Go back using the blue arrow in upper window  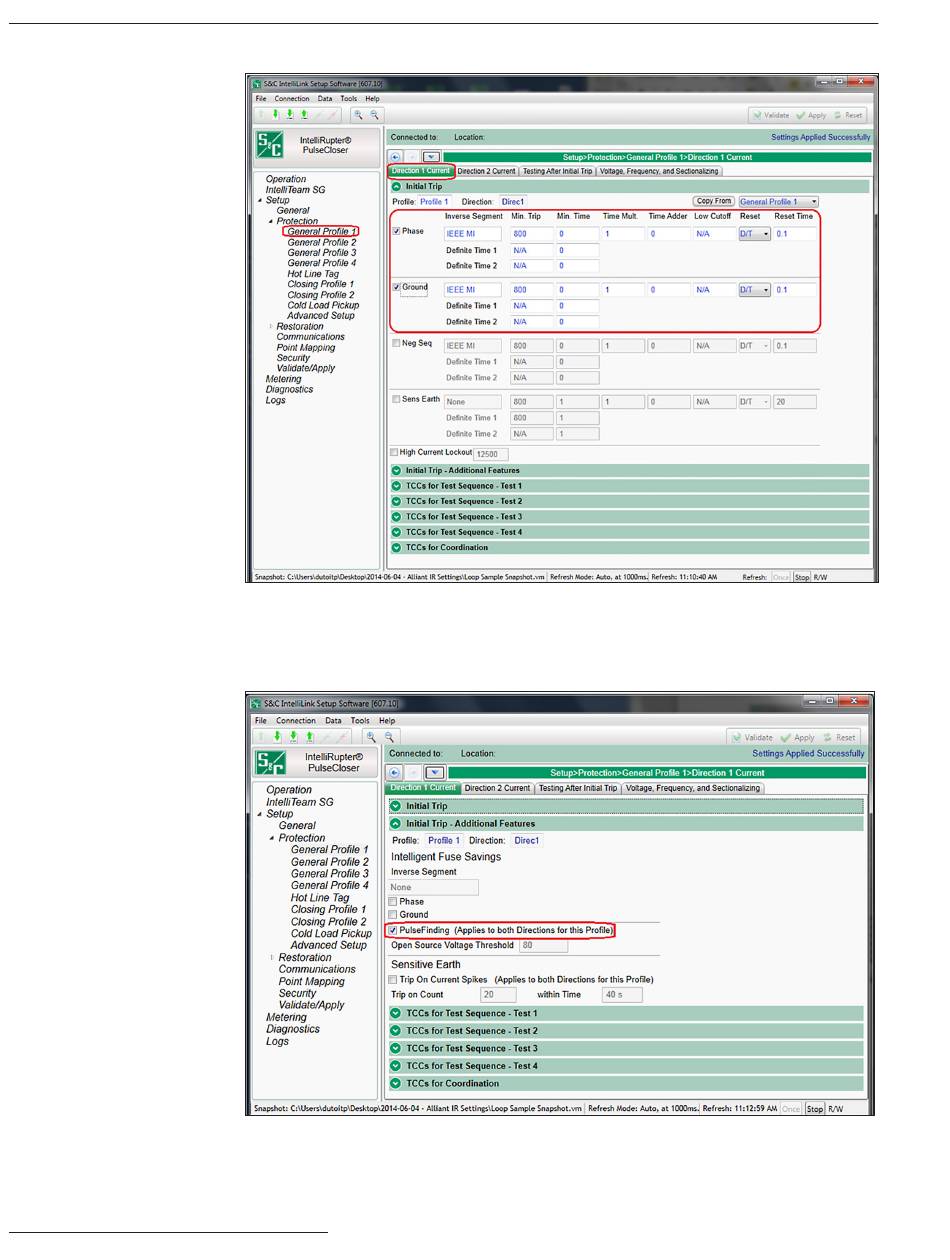(x=395, y=157)
